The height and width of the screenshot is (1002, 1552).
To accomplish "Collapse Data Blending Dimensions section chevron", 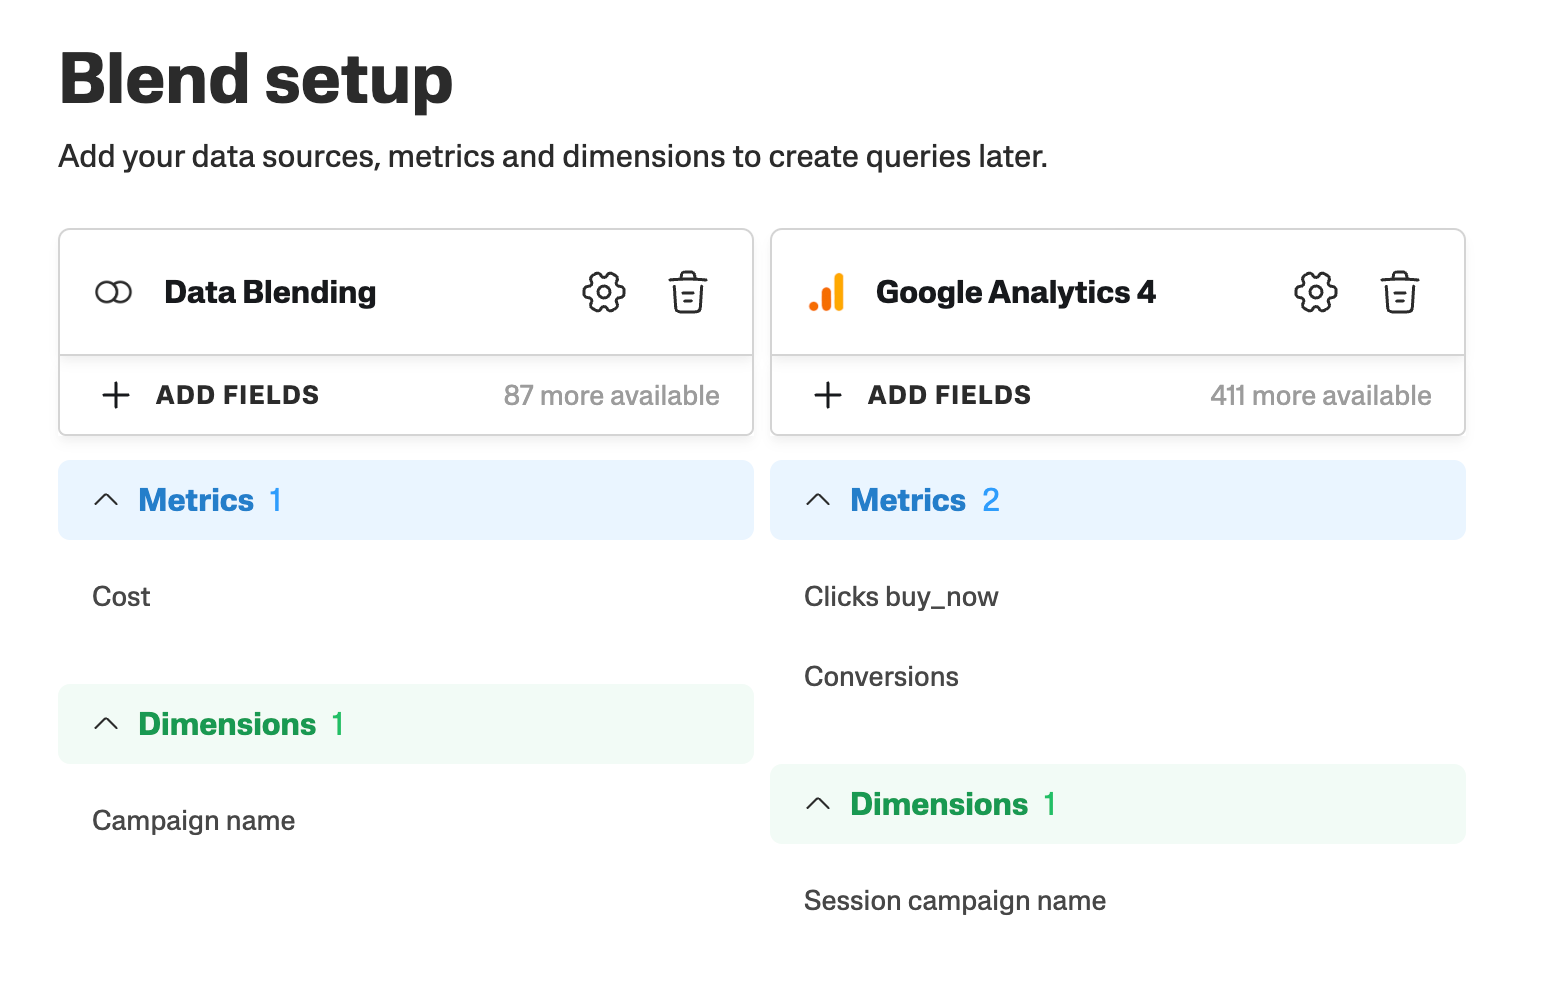I will (x=106, y=724).
